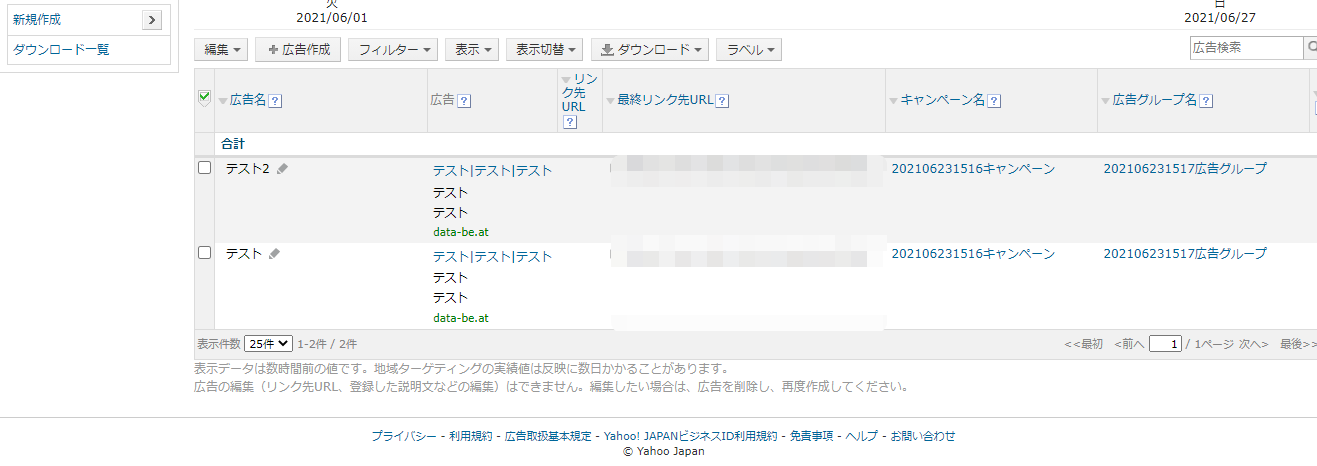Click the pencil edit icon beside テスト

tap(275, 254)
